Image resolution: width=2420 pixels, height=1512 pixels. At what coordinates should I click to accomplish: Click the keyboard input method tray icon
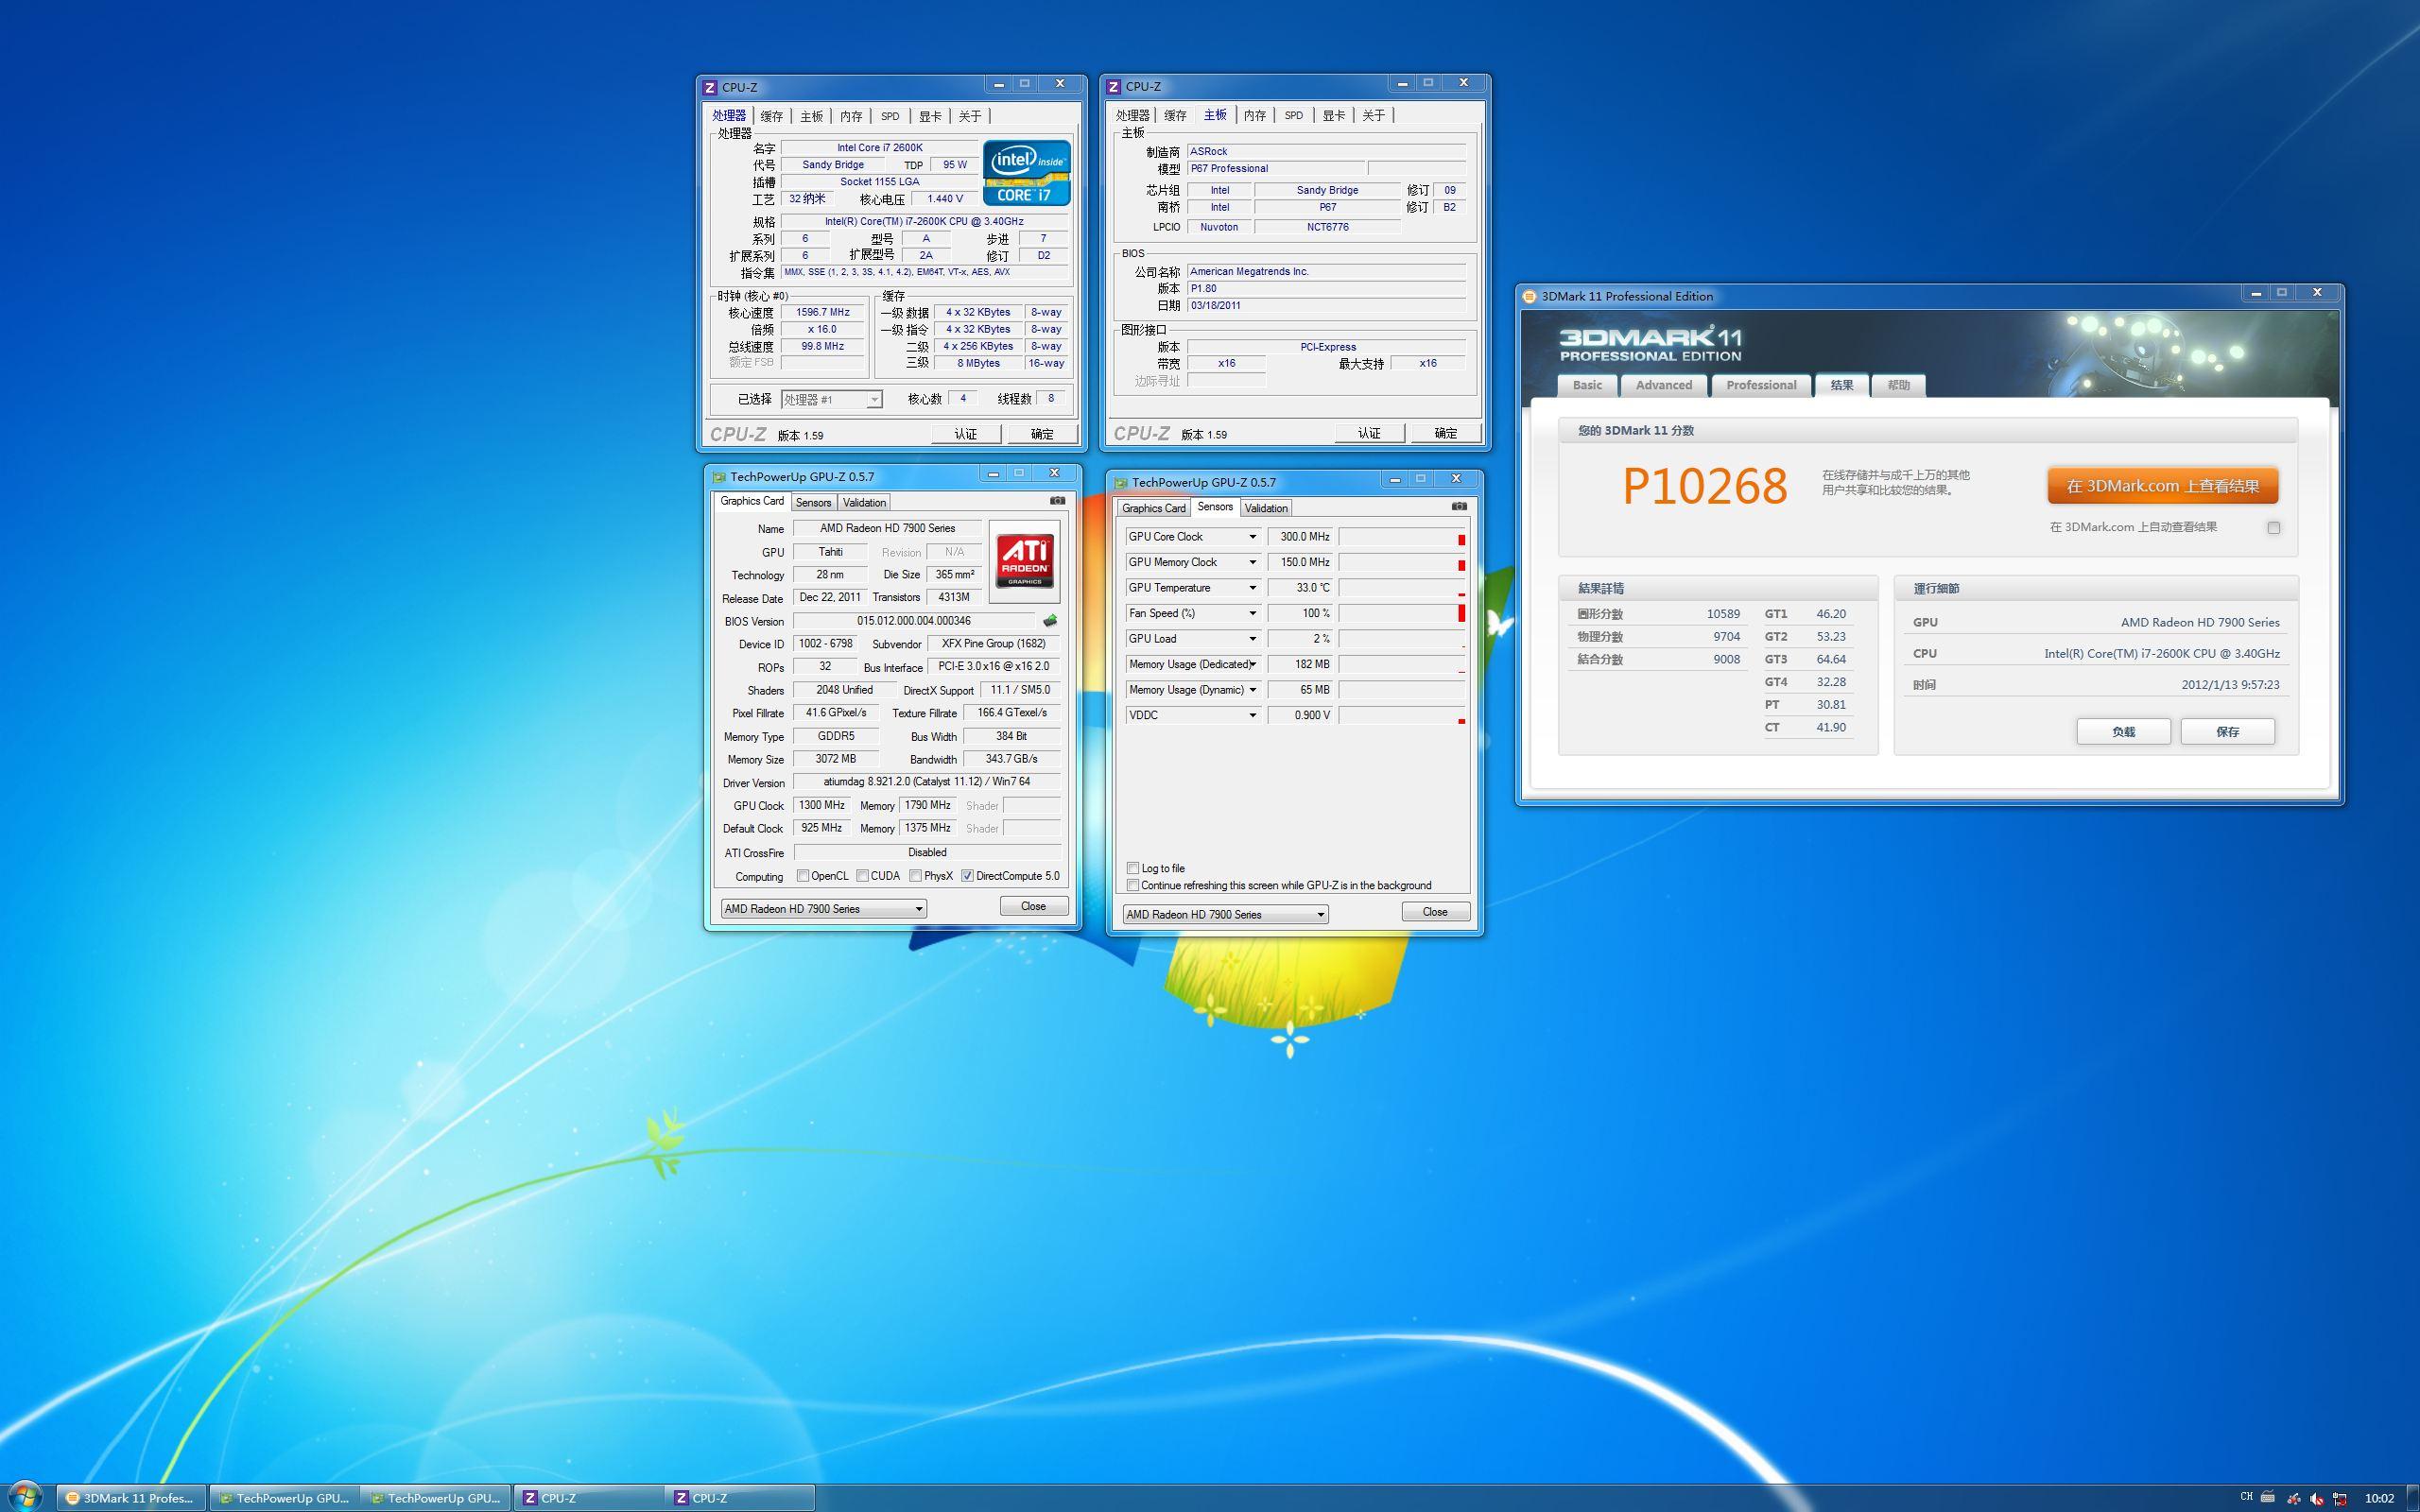point(2268,1497)
